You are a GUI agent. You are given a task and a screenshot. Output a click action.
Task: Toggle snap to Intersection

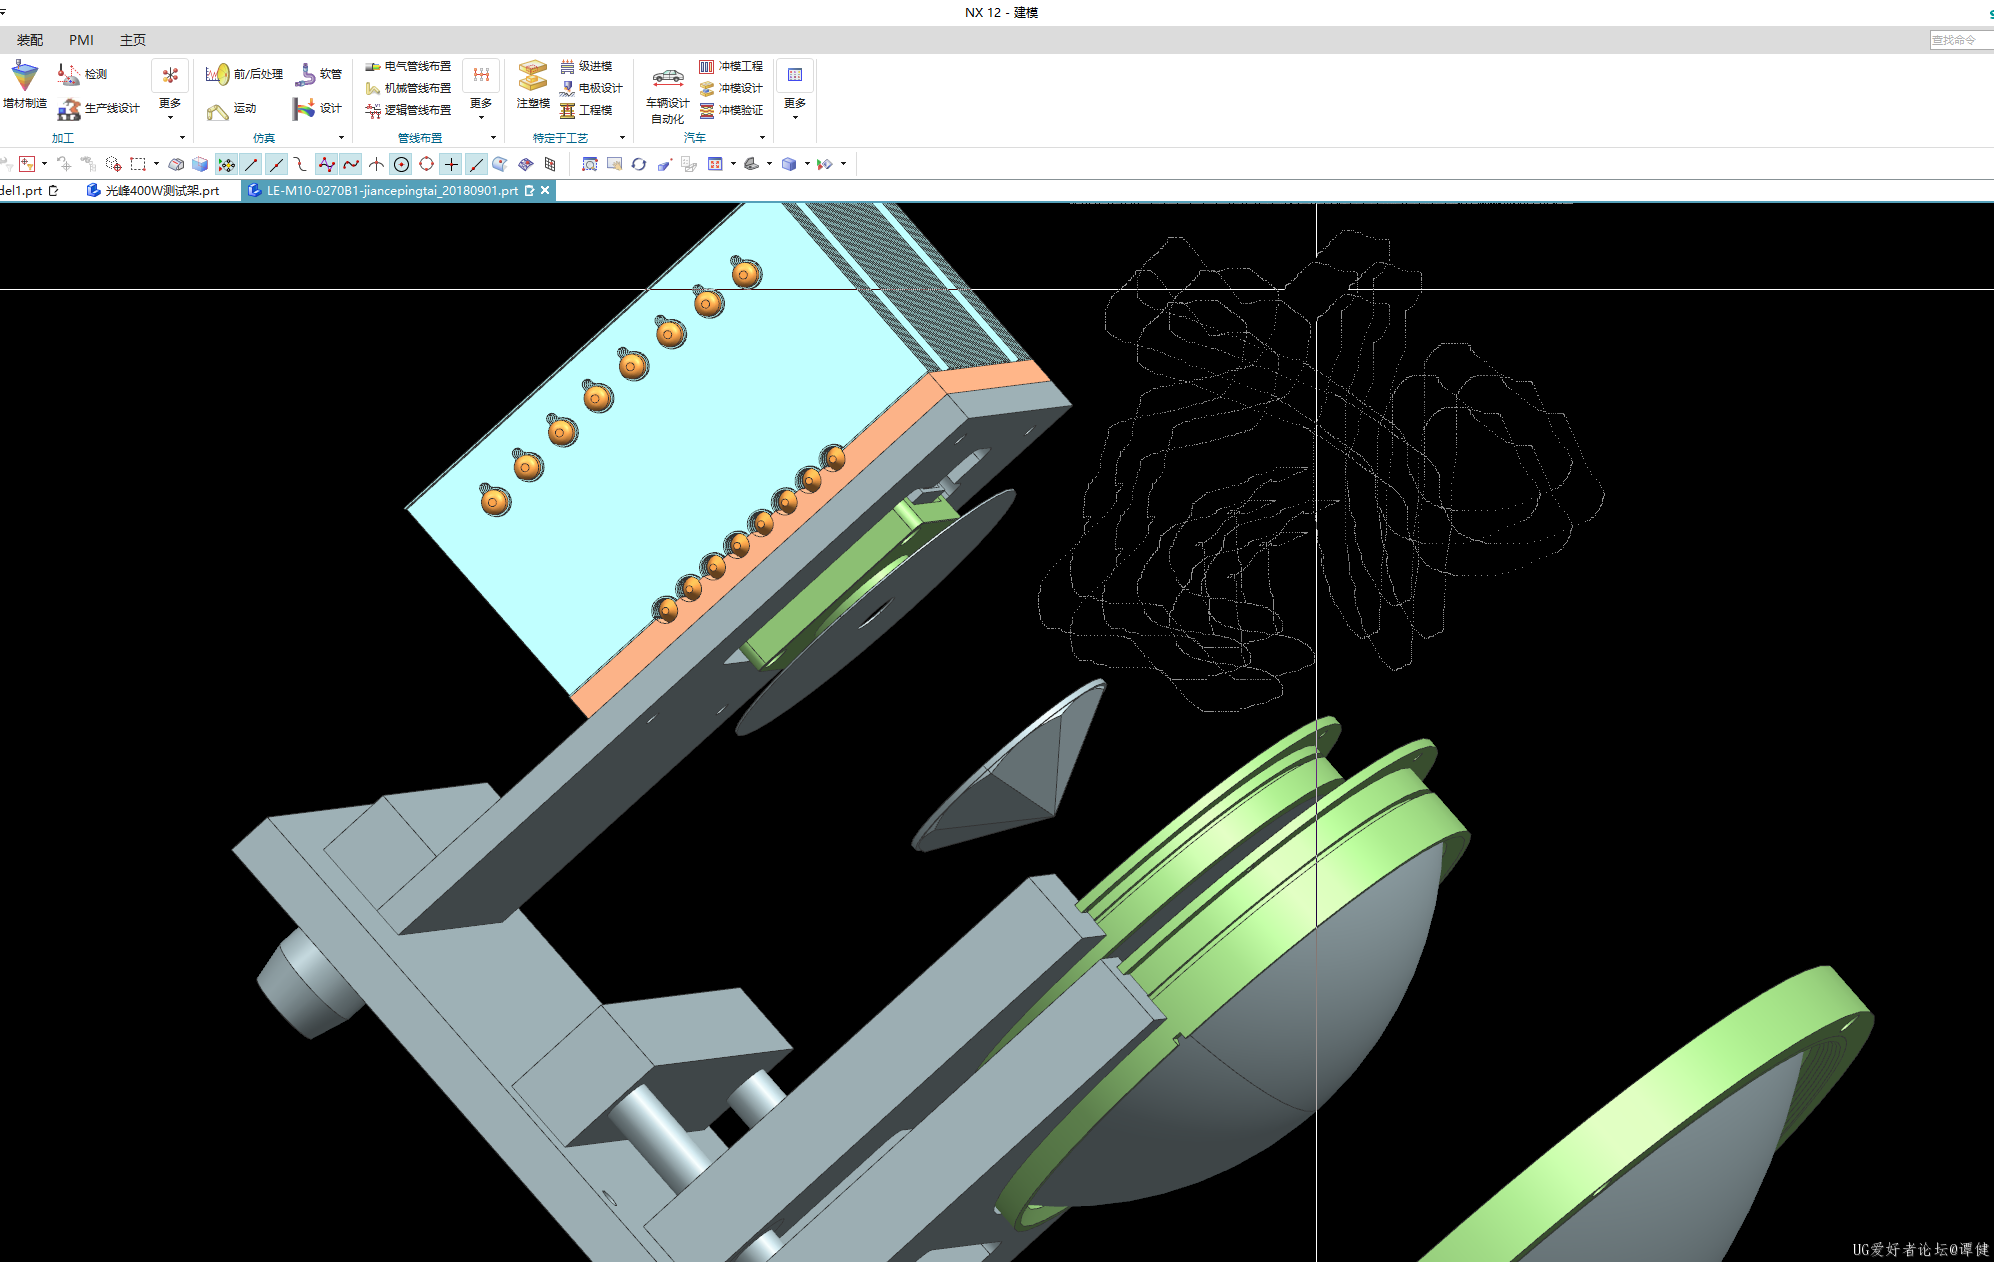376,164
